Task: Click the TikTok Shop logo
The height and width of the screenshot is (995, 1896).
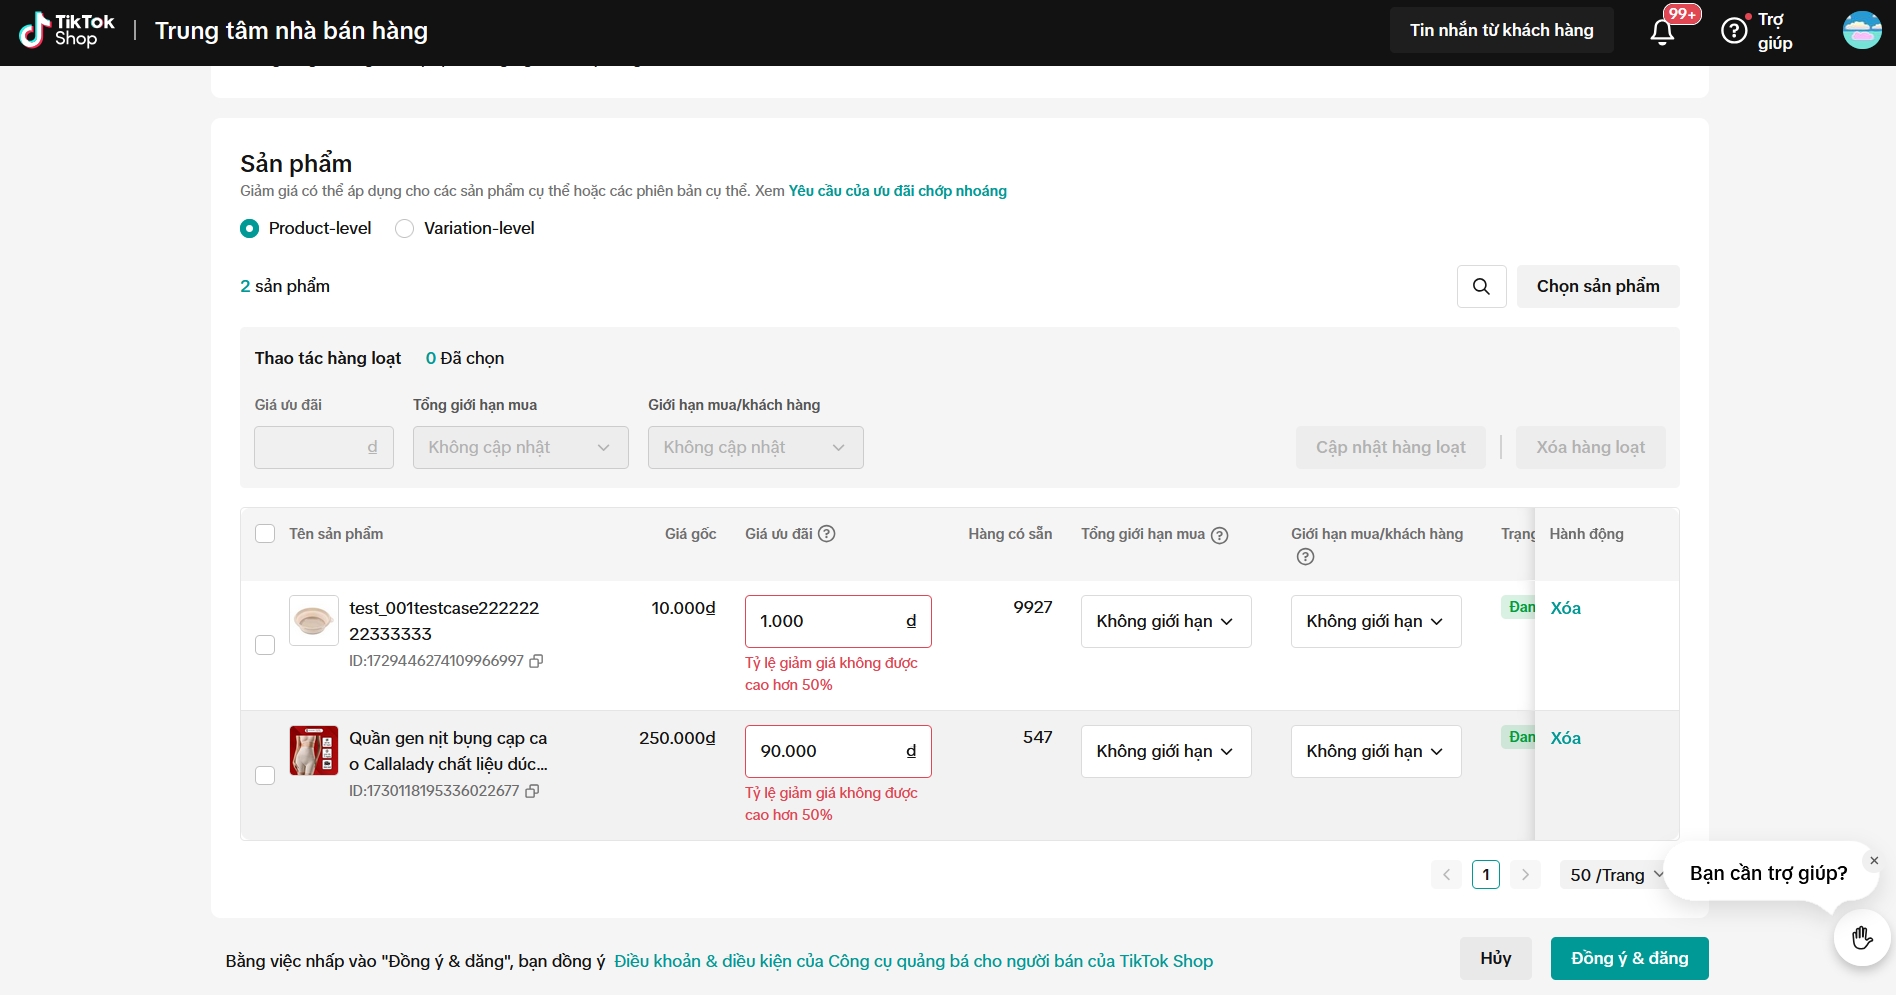Action: pyautogui.click(x=67, y=31)
